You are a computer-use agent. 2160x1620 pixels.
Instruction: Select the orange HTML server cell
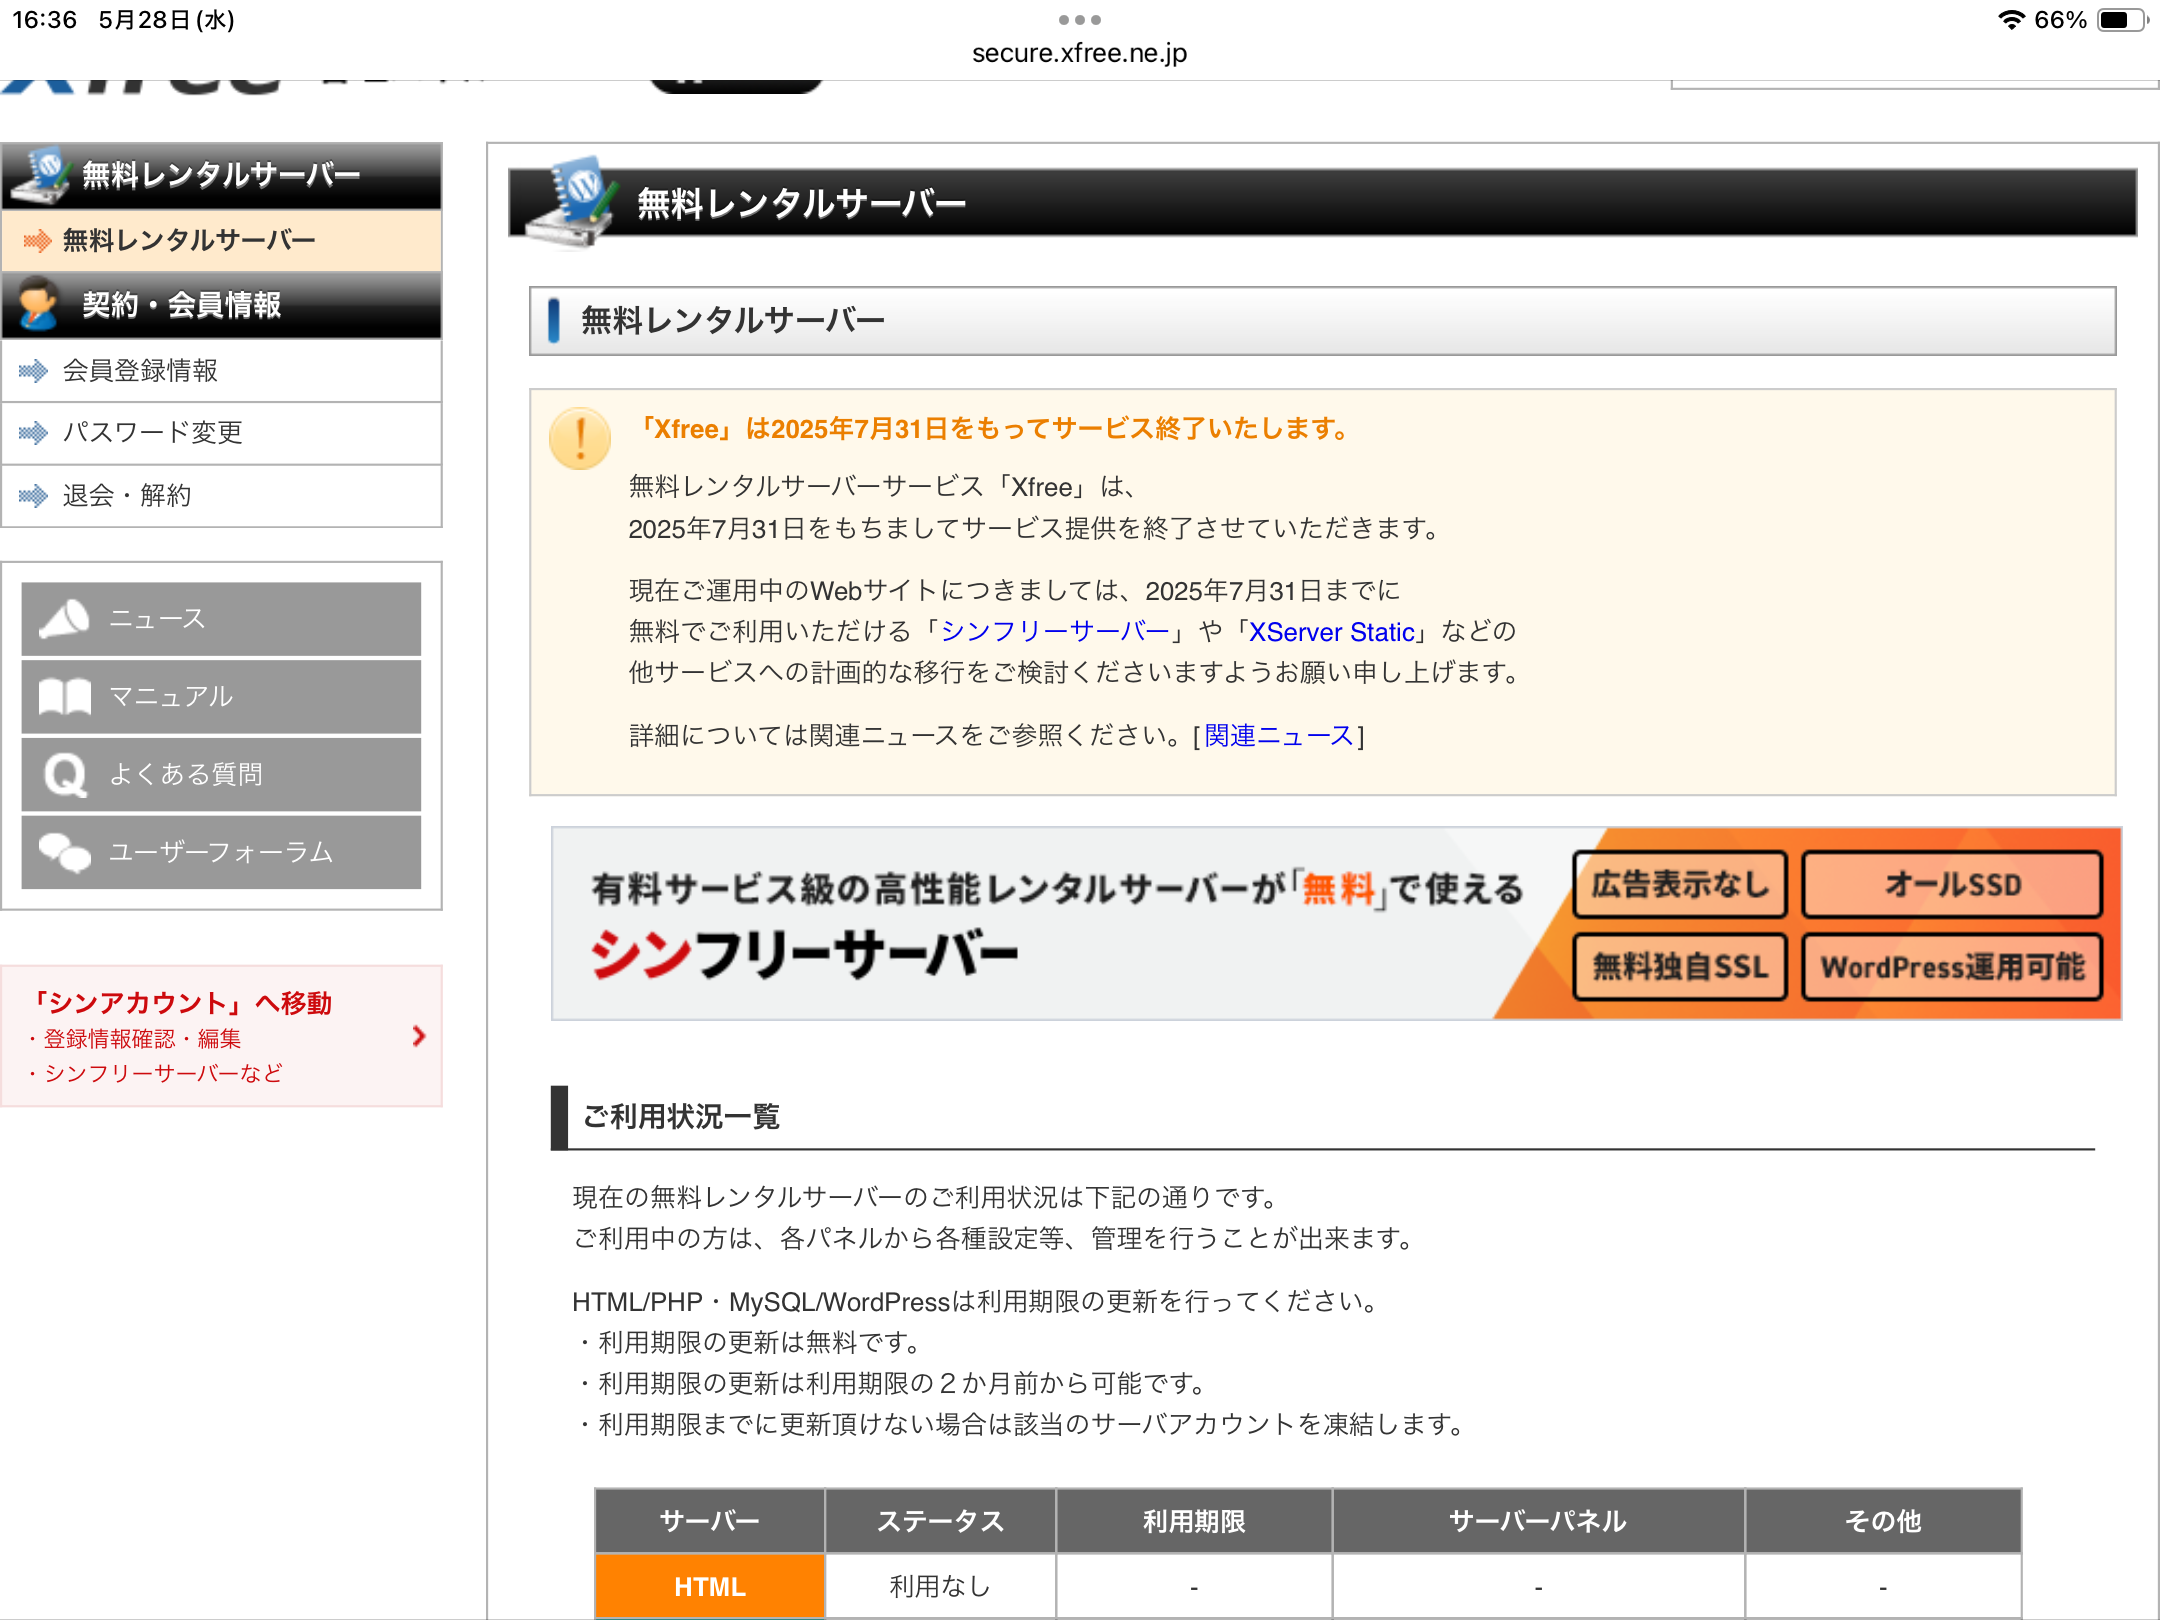(x=710, y=1586)
